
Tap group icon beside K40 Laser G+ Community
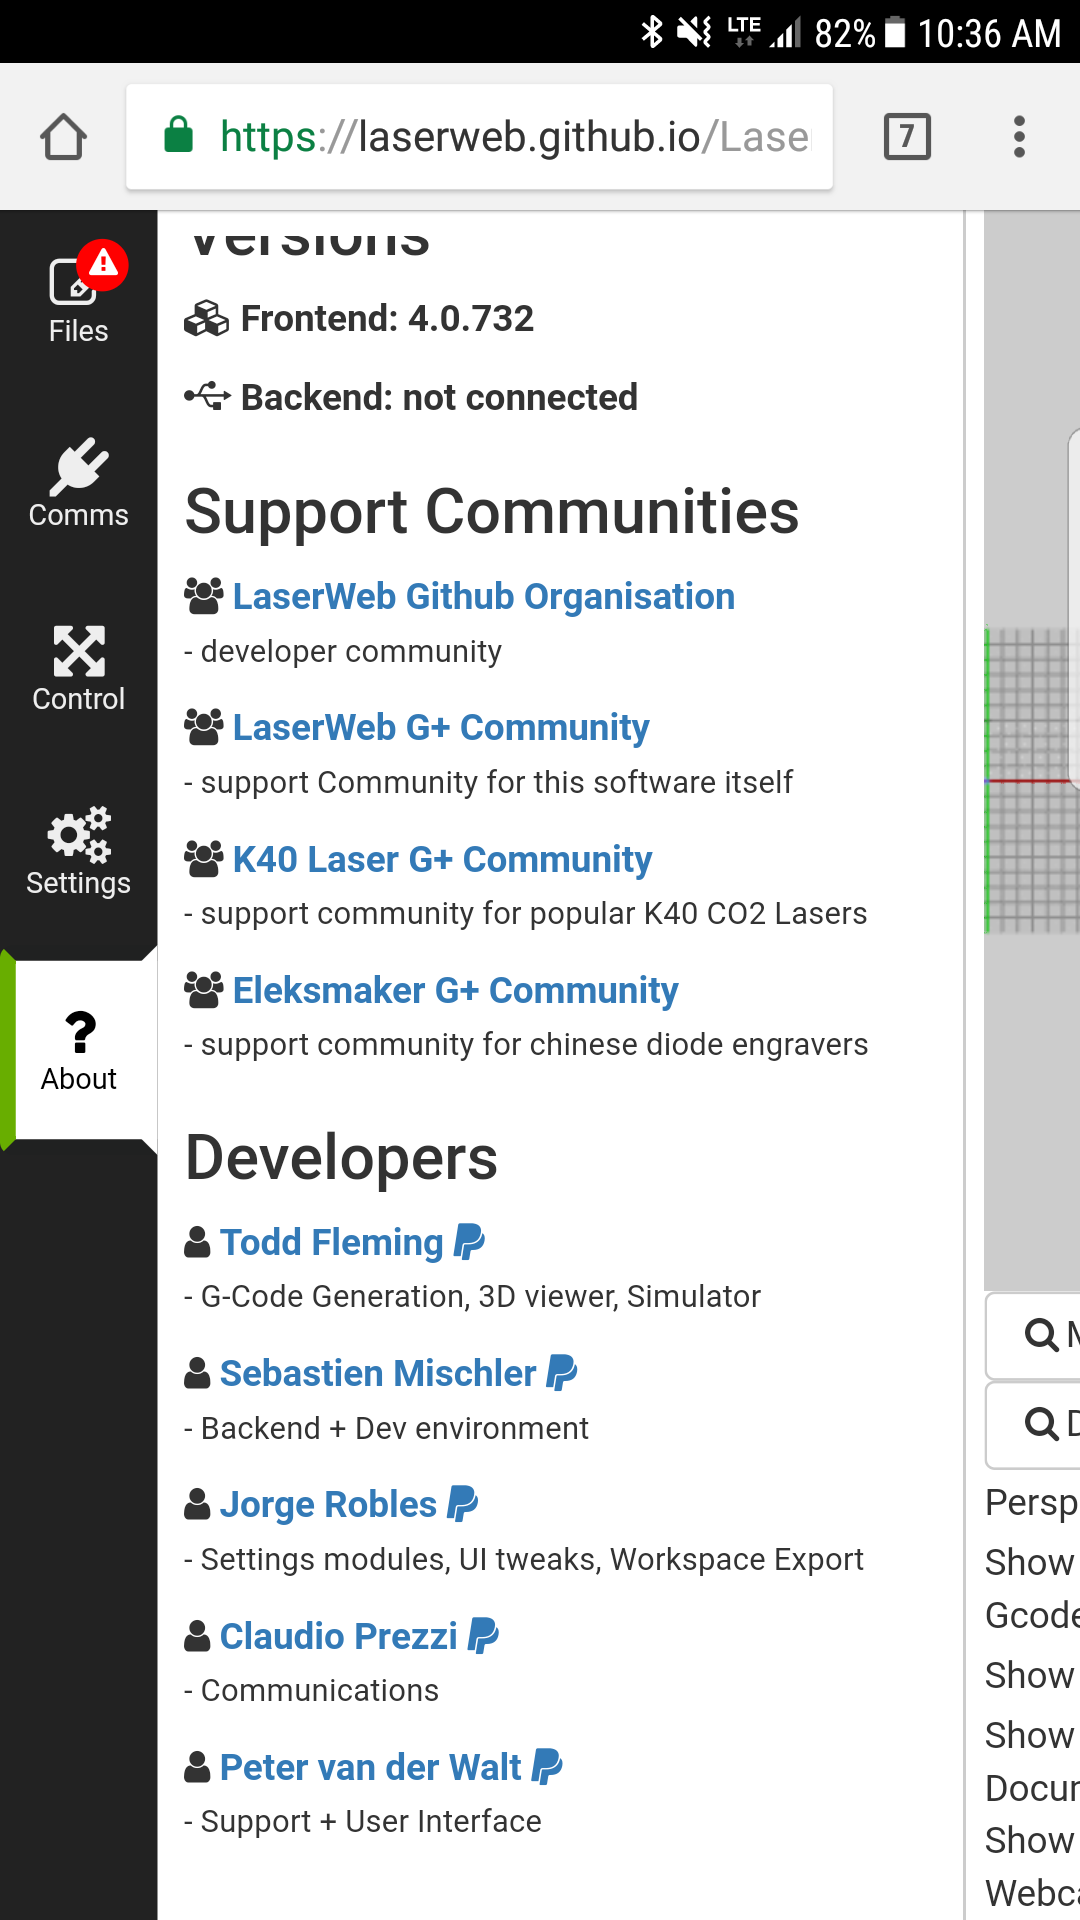[204, 859]
